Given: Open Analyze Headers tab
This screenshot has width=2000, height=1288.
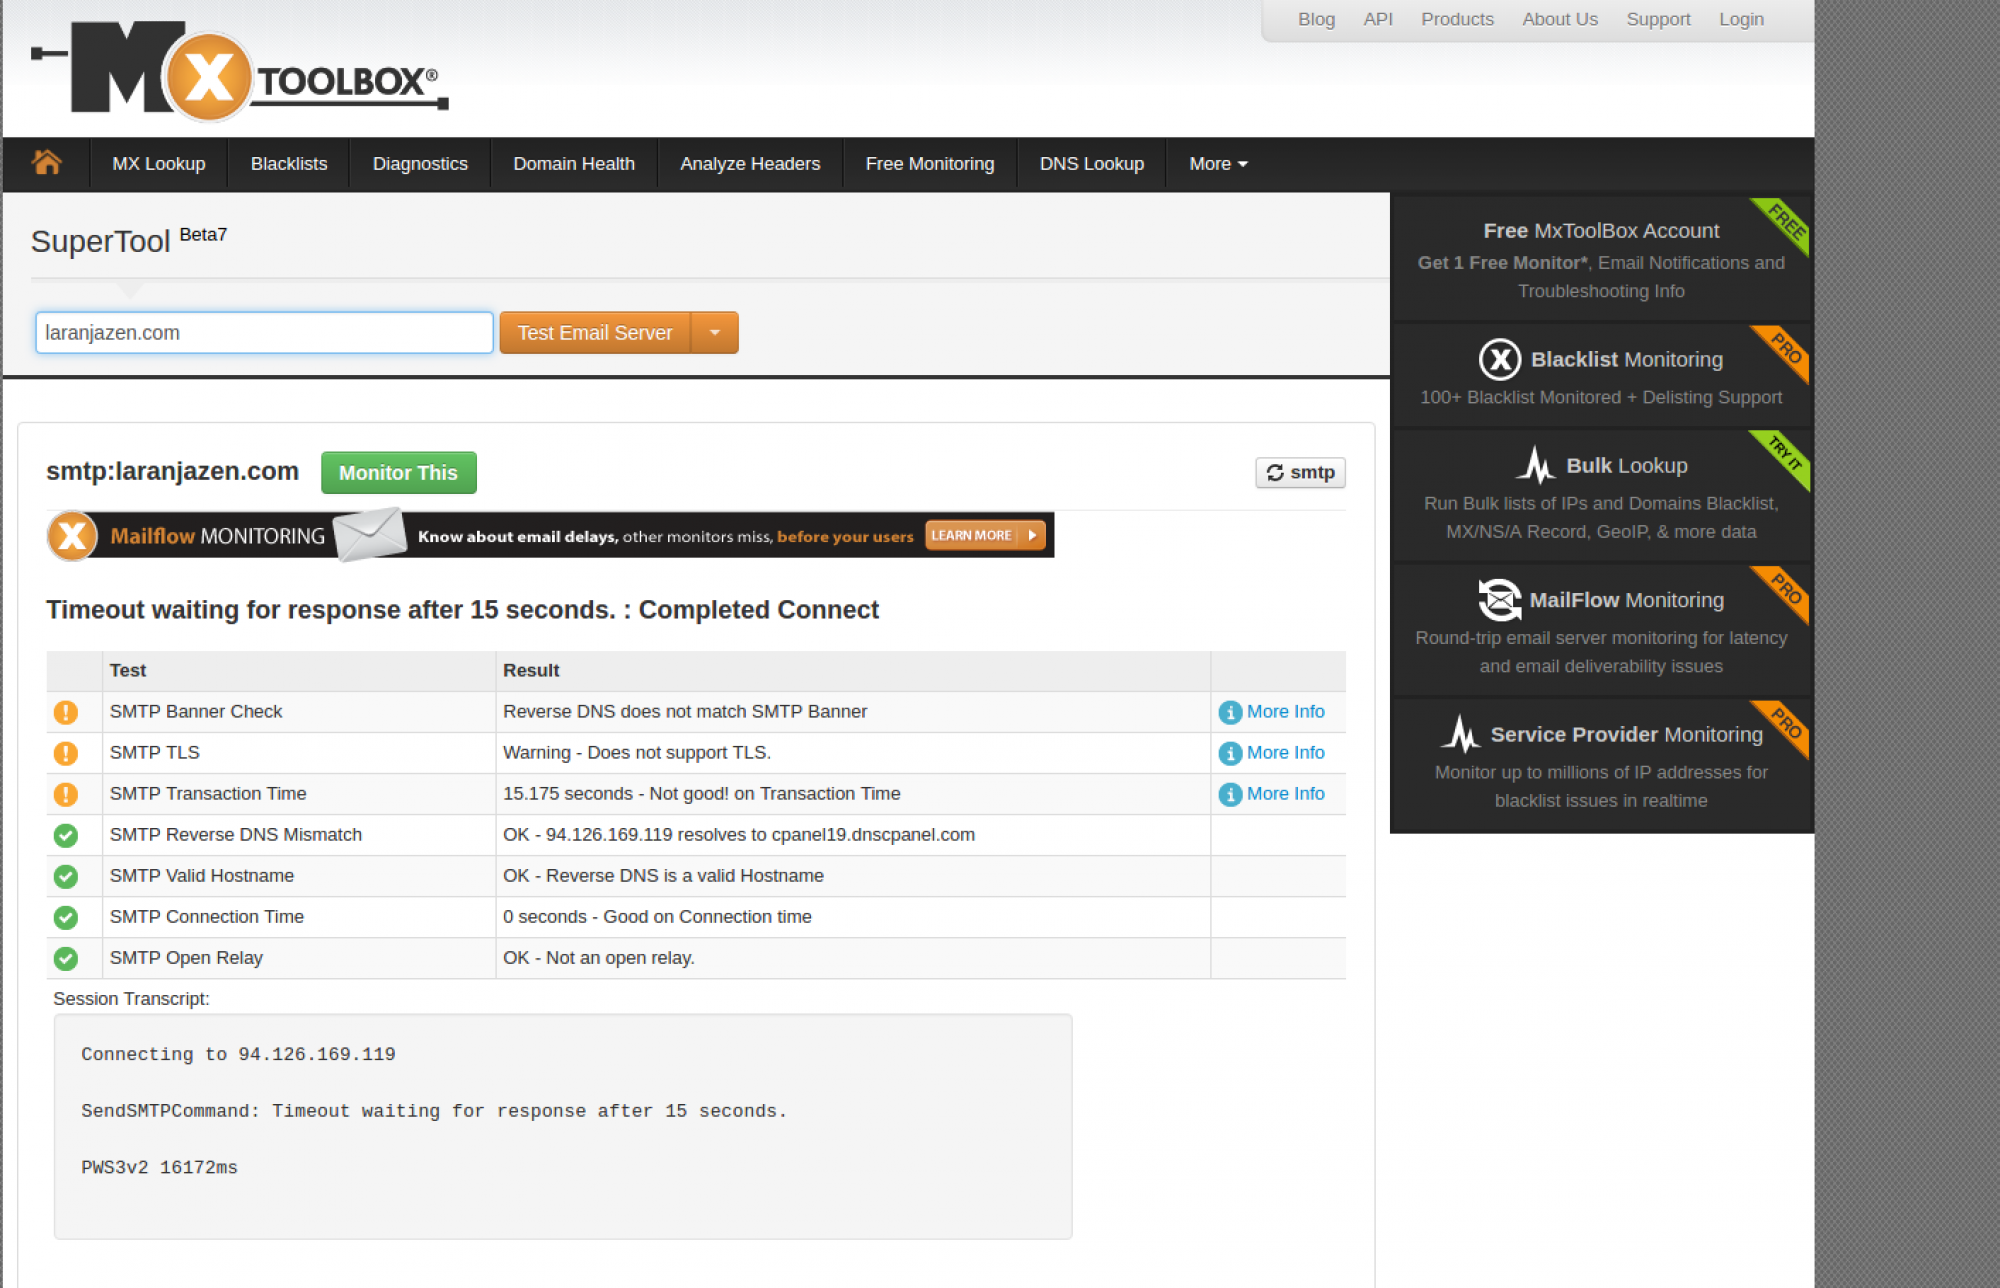Looking at the screenshot, I should 750,164.
